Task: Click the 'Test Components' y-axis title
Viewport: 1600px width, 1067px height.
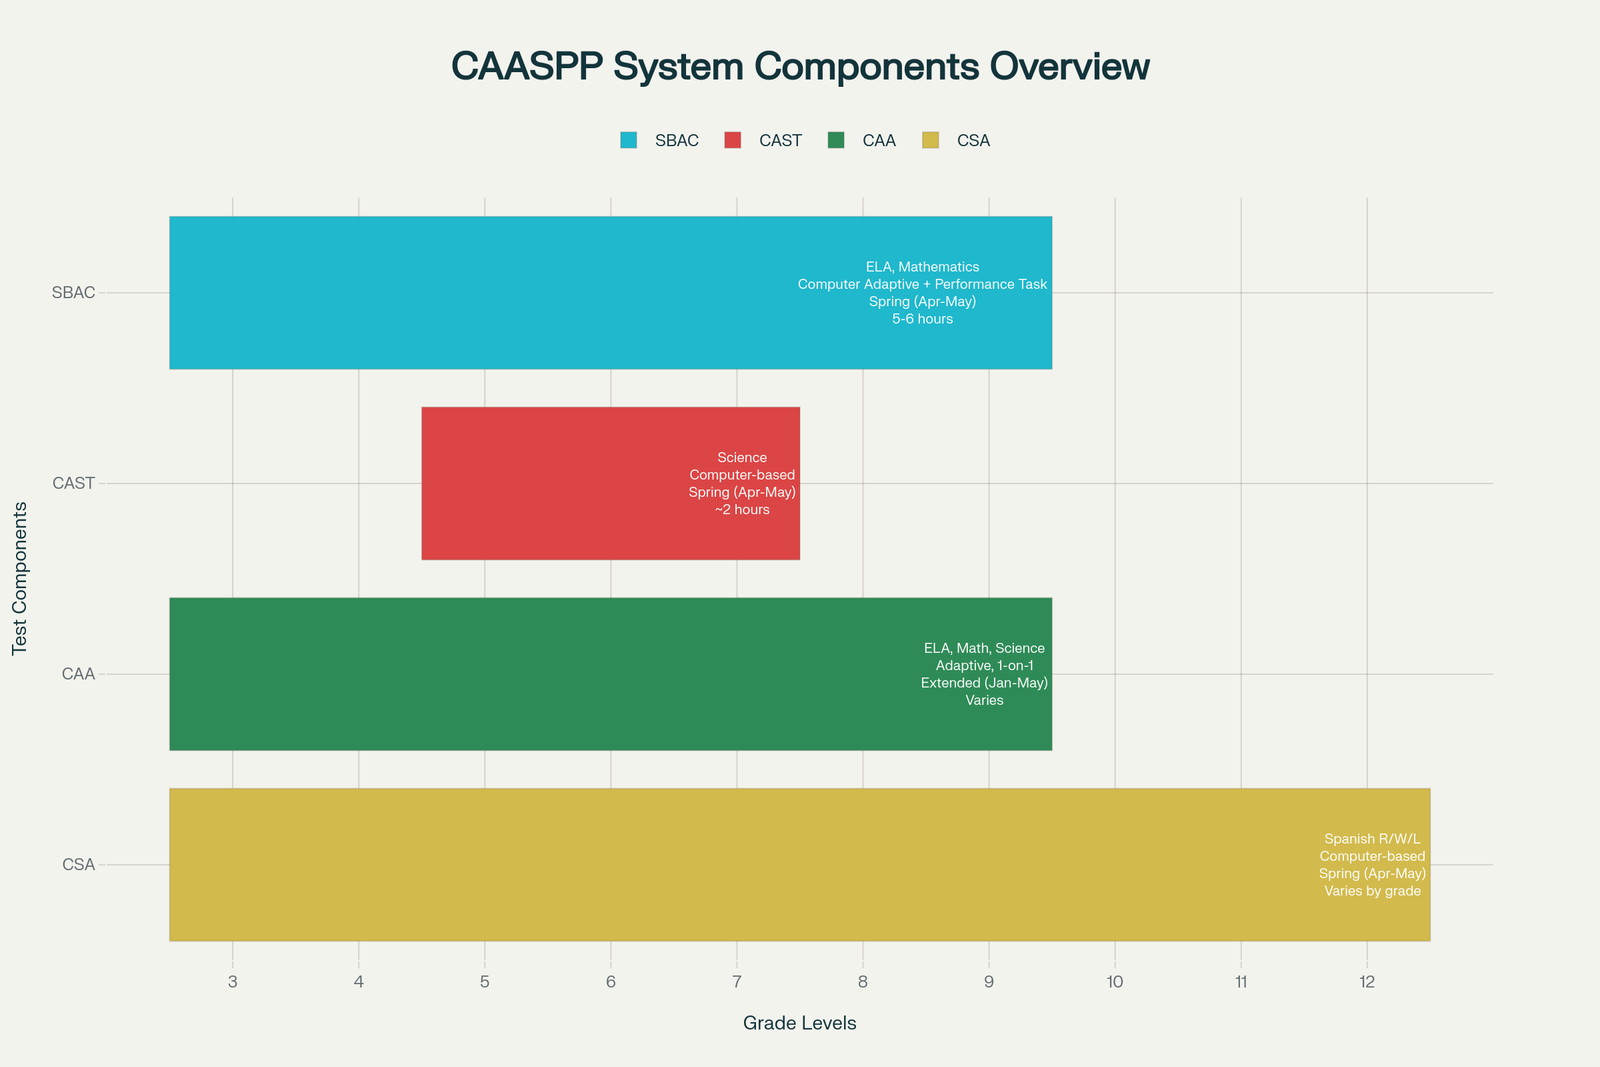Action: coord(20,579)
